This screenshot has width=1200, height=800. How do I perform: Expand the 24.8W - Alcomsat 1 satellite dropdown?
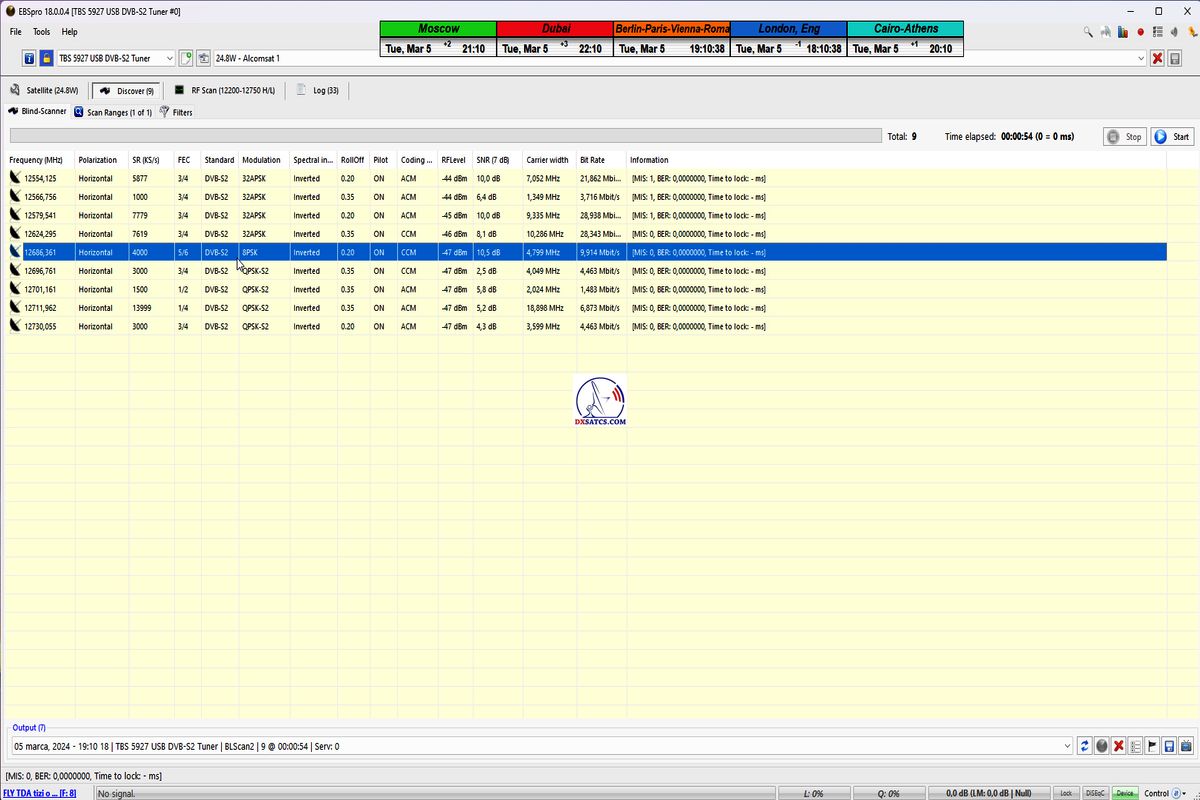[x=1141, y=59]
